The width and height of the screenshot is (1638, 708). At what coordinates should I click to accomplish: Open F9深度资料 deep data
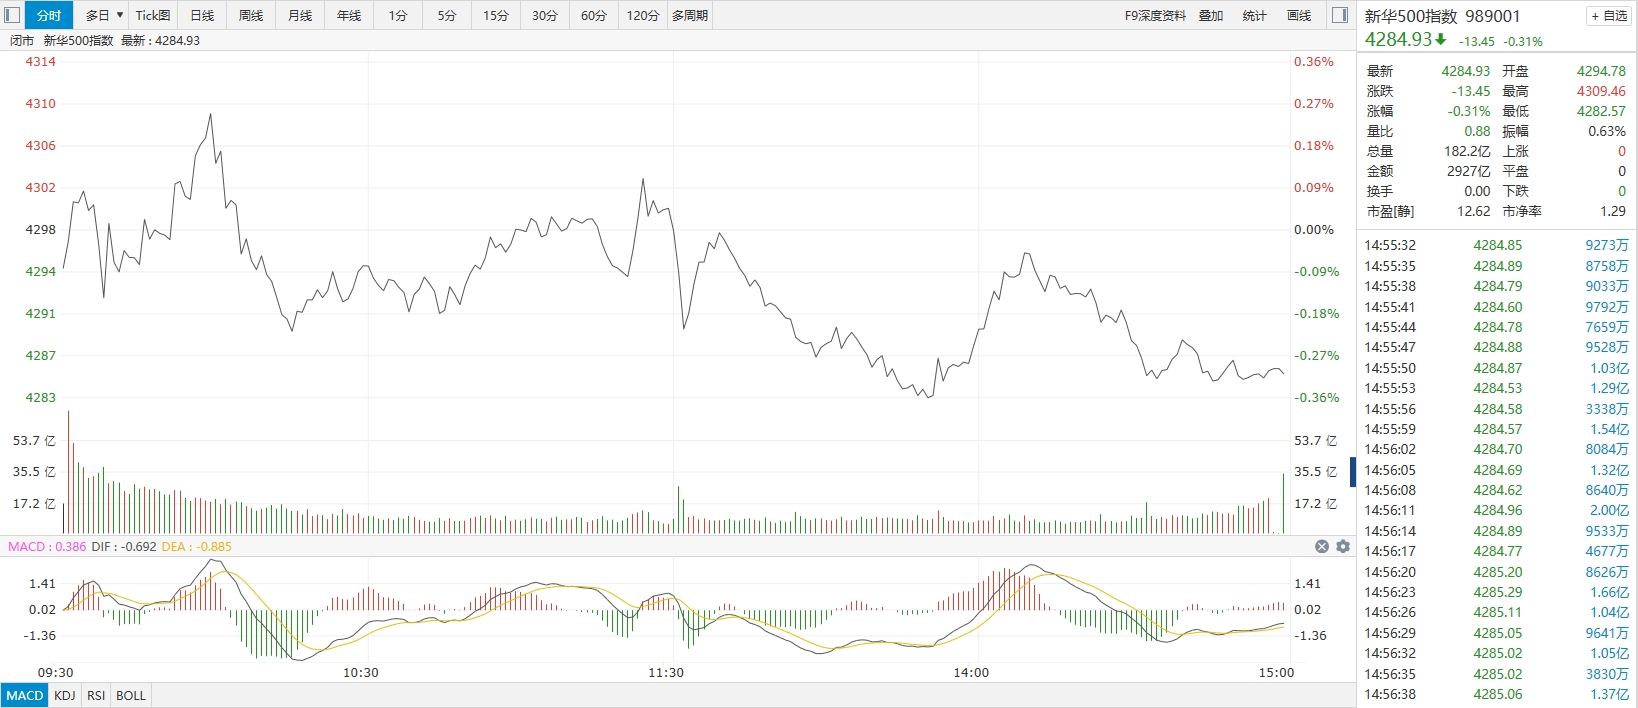[1155, 15]
